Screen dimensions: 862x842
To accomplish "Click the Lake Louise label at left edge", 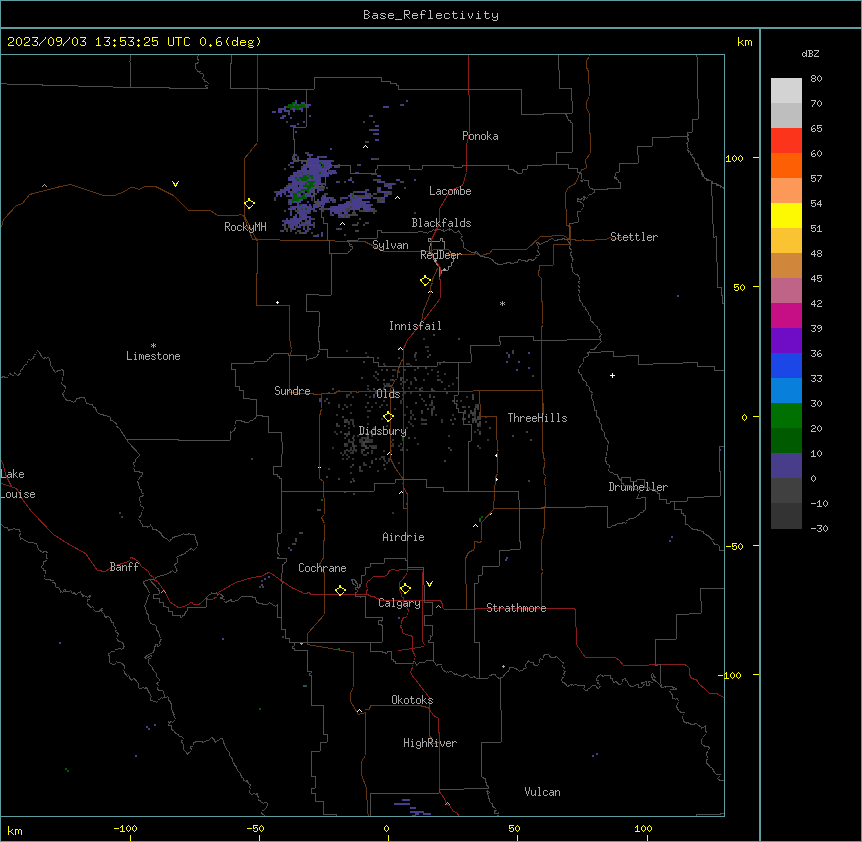I will coord(18,484).
